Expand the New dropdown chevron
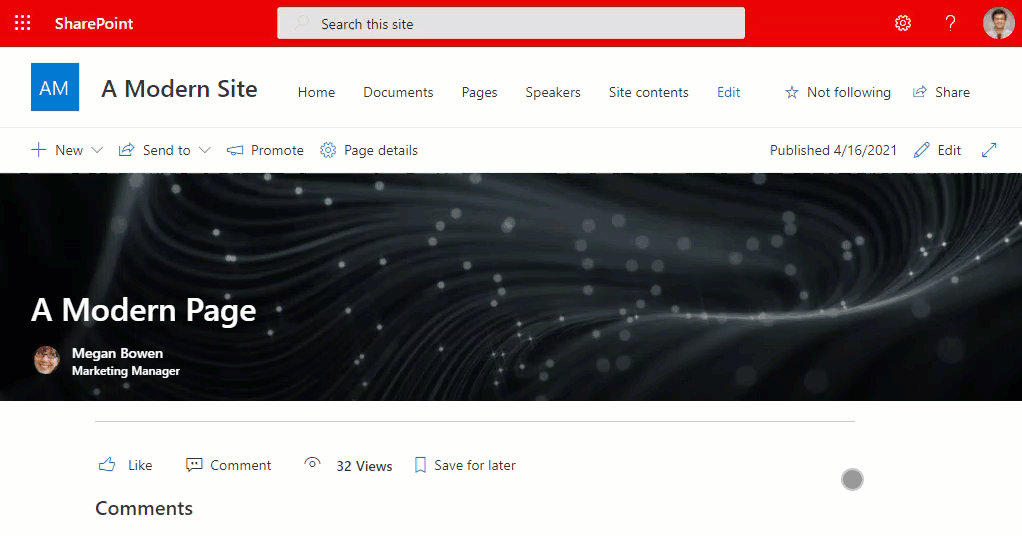1022x536 pixels. coord(97,151)
